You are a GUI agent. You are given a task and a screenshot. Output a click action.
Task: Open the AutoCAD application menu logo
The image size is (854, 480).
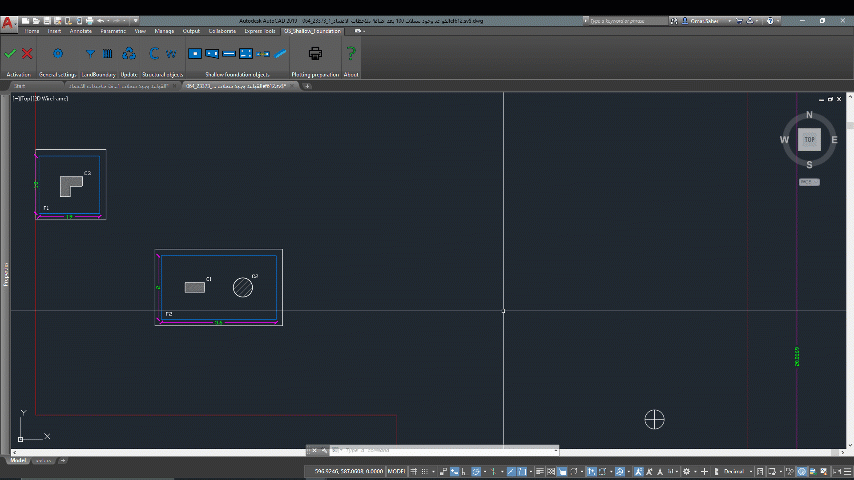pyautogui.click(x=8, y=23)
